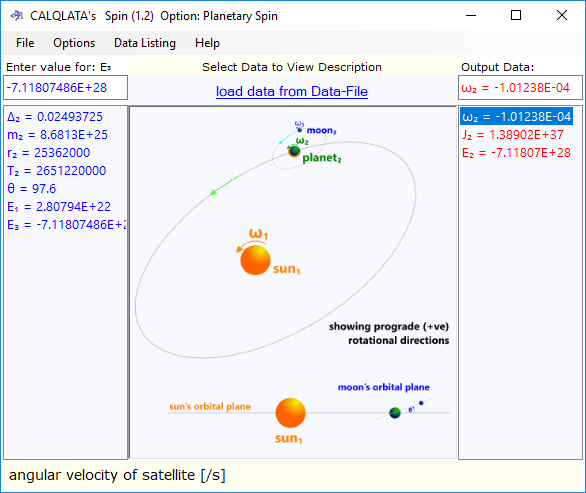Click the sun₁ sphere in orbital plane view
586x493 pixels.
(x=290, y=413)
